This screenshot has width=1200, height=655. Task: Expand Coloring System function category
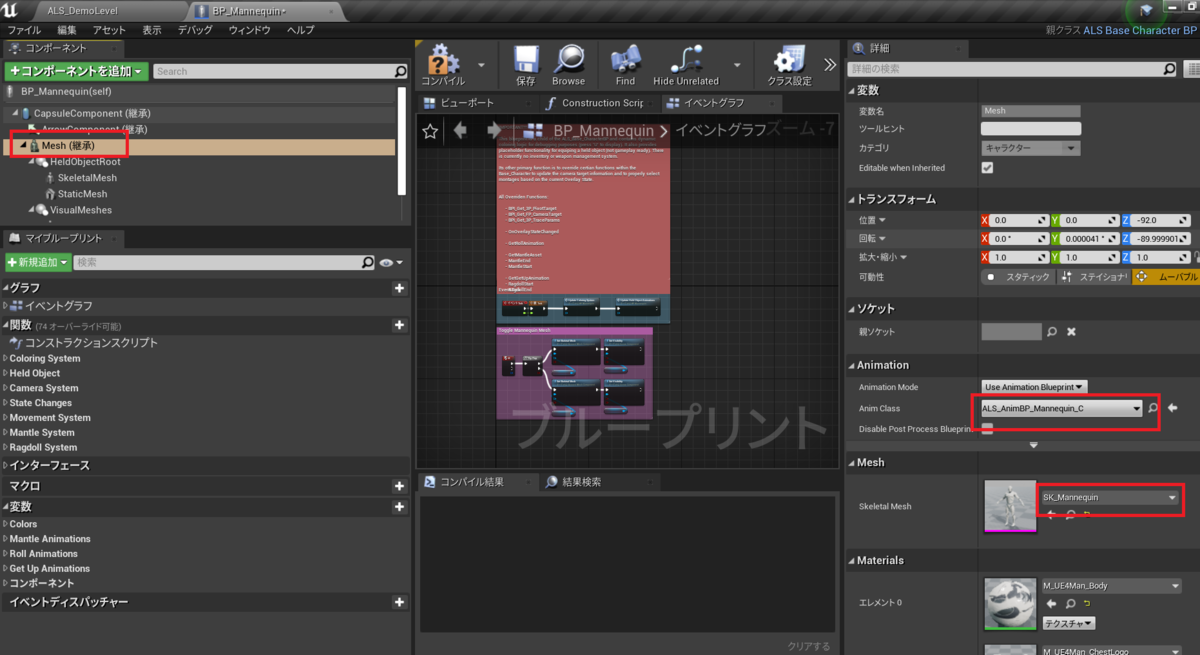click(x=6, y=358)
